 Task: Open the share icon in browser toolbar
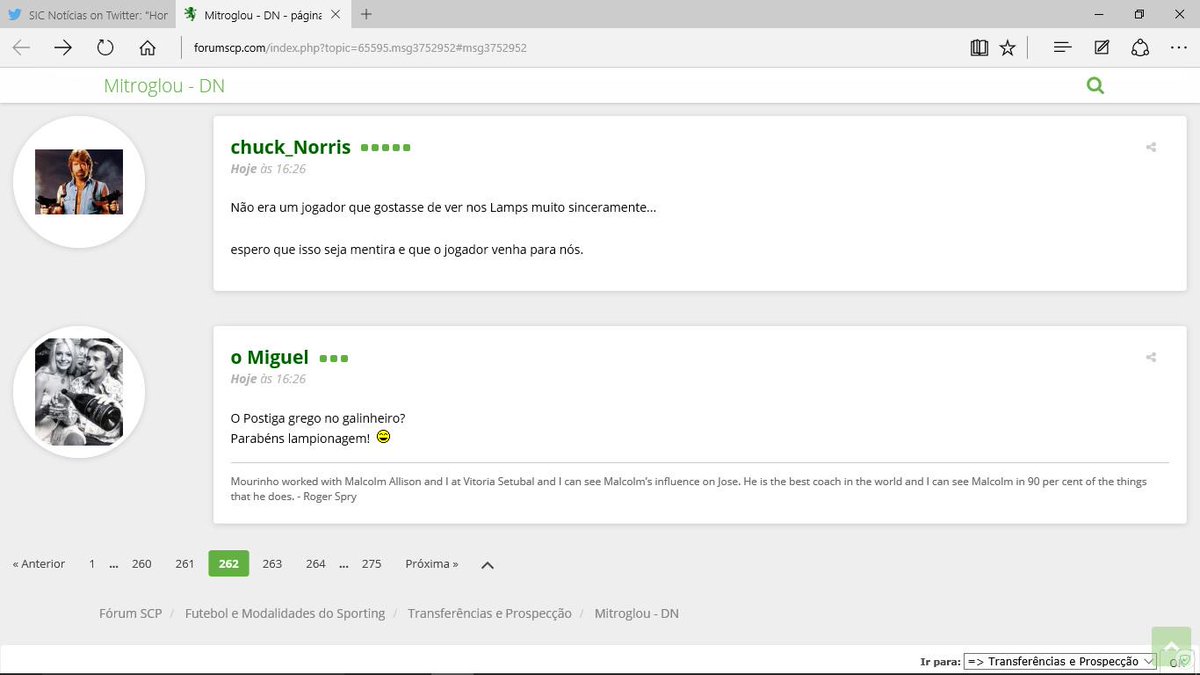[x=1140, y=47]
